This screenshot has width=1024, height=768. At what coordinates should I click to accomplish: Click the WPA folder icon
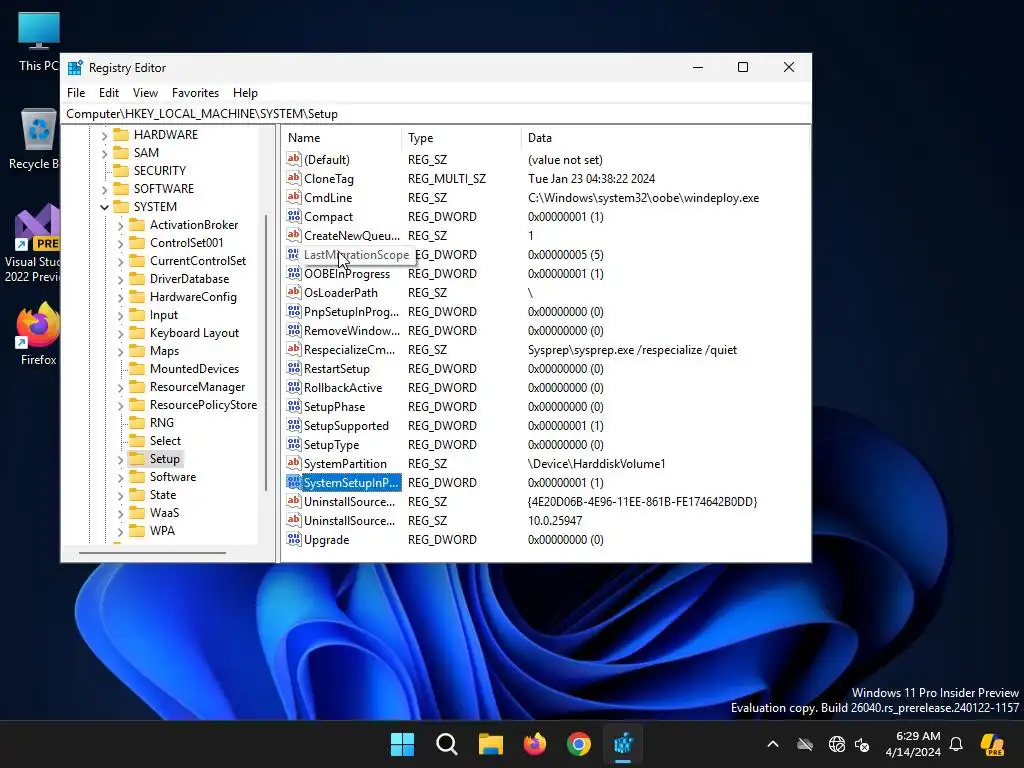click(137, 530)
